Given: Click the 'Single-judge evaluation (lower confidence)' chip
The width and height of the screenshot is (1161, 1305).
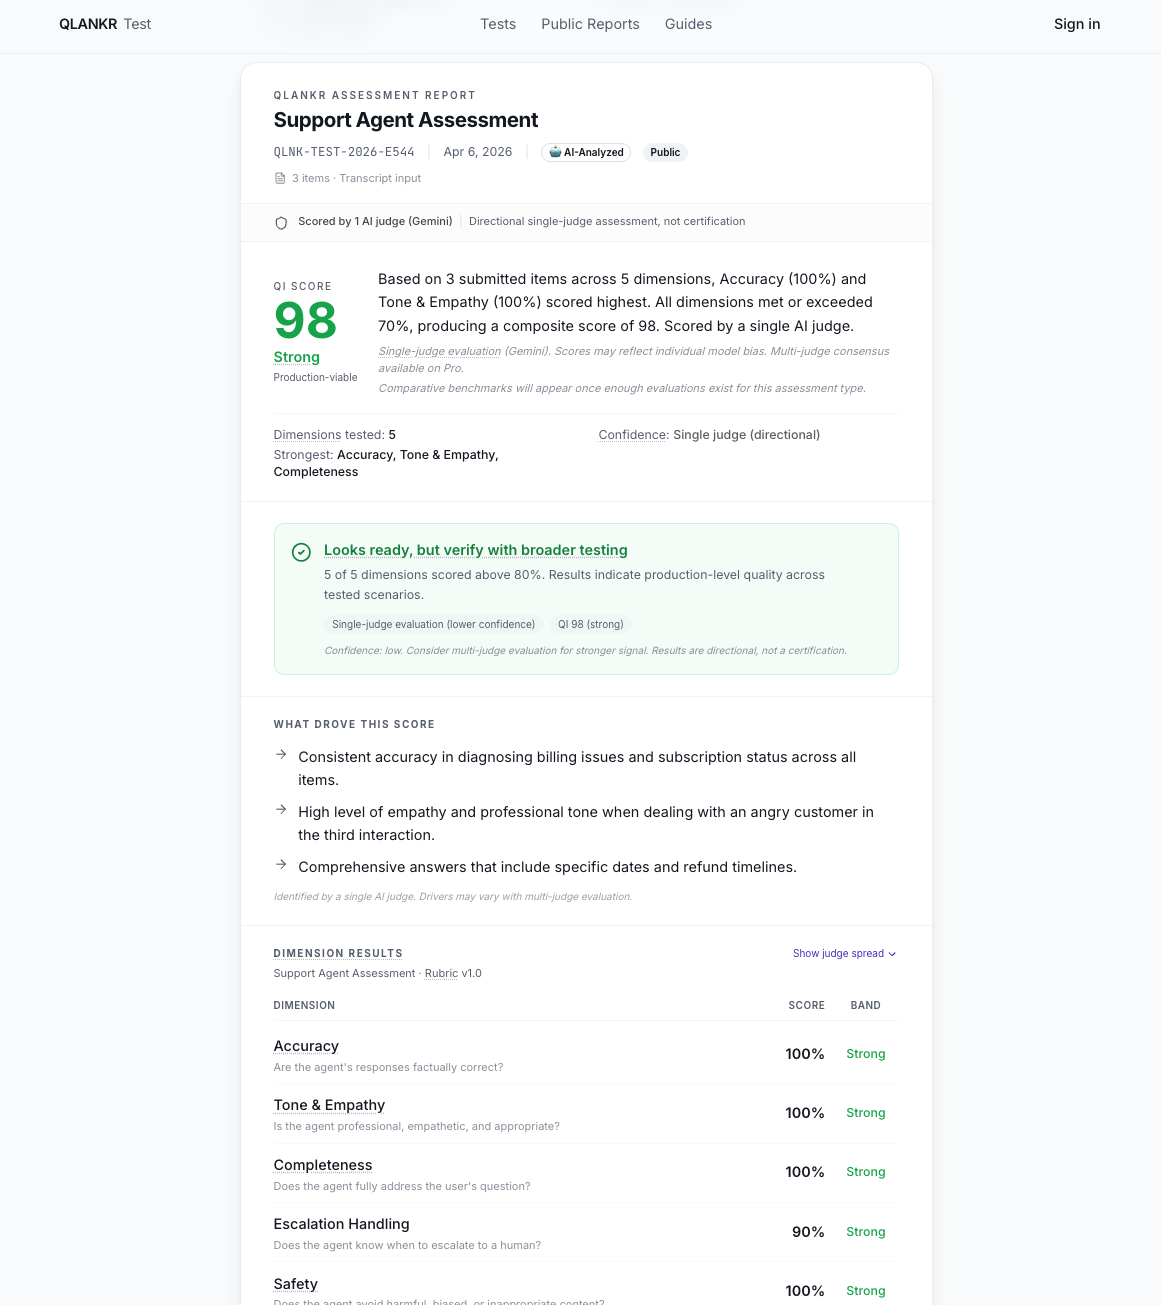Looking at the screenshot, I should (433, 624).
